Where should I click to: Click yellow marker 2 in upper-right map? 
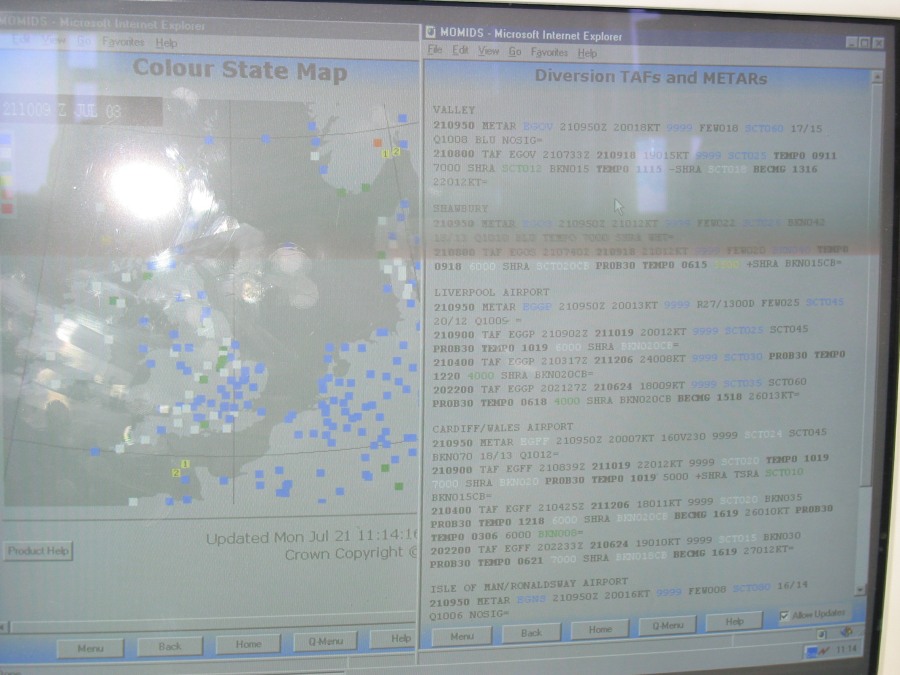pyautogui.click(x=396, y=152)
